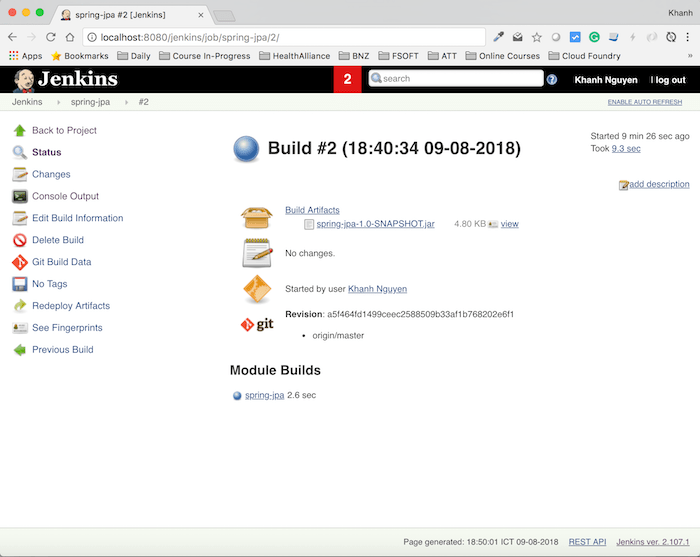Open the Apps bookmarks shortcut
The image size is (700, 557).
[25, 56]
